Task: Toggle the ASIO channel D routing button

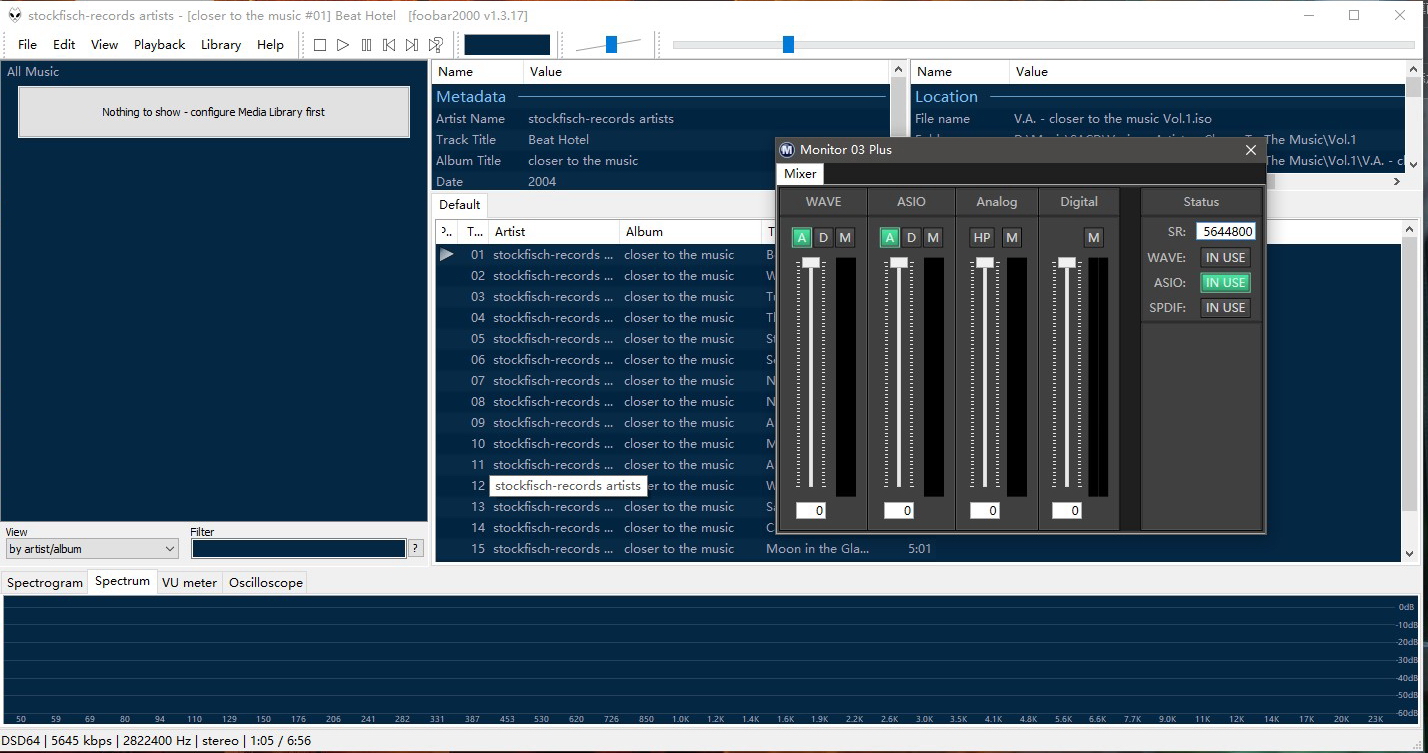Action: point(911,237)
